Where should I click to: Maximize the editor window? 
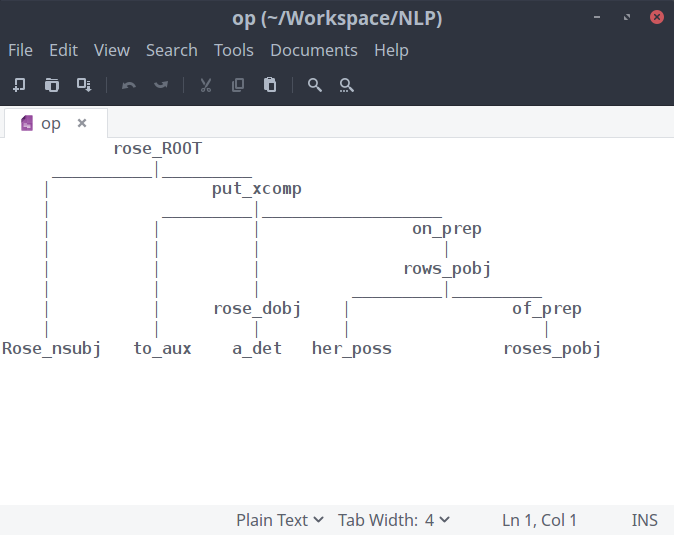(627, 17)
